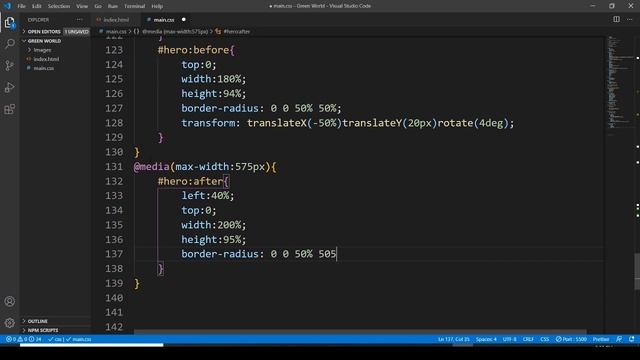Change line ending via CRLF
640x360 pixels.
point(528,339)
